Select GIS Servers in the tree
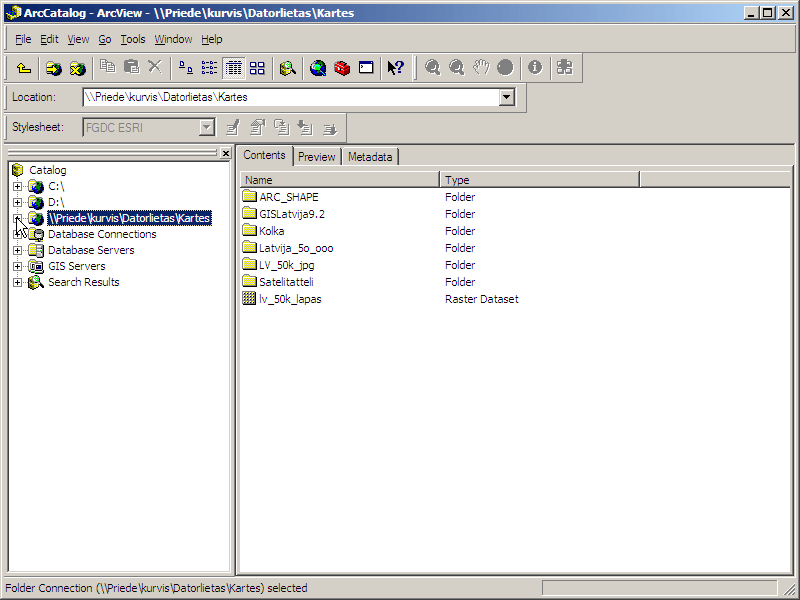Image resolution: width=800 pixels, height=600 pixels. pyautogui.click(x=77, y=266)
